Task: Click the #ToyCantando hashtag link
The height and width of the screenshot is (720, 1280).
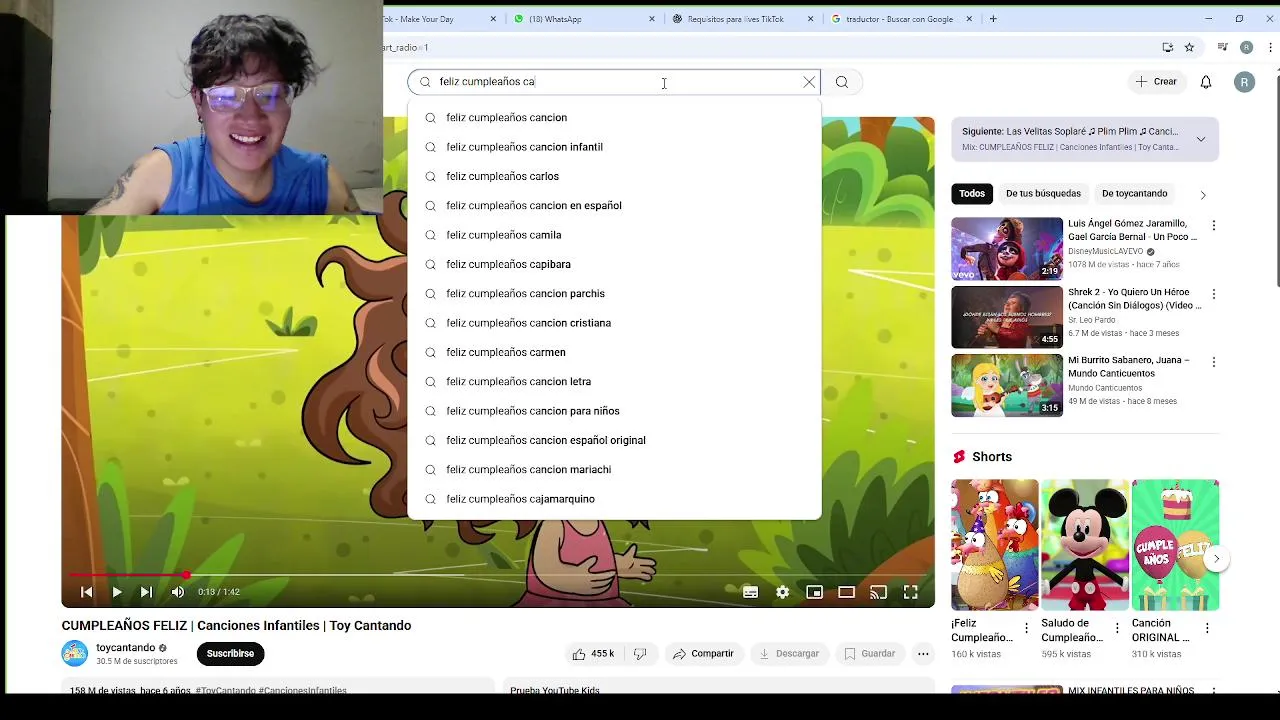Action: click(x=225, y=691)
